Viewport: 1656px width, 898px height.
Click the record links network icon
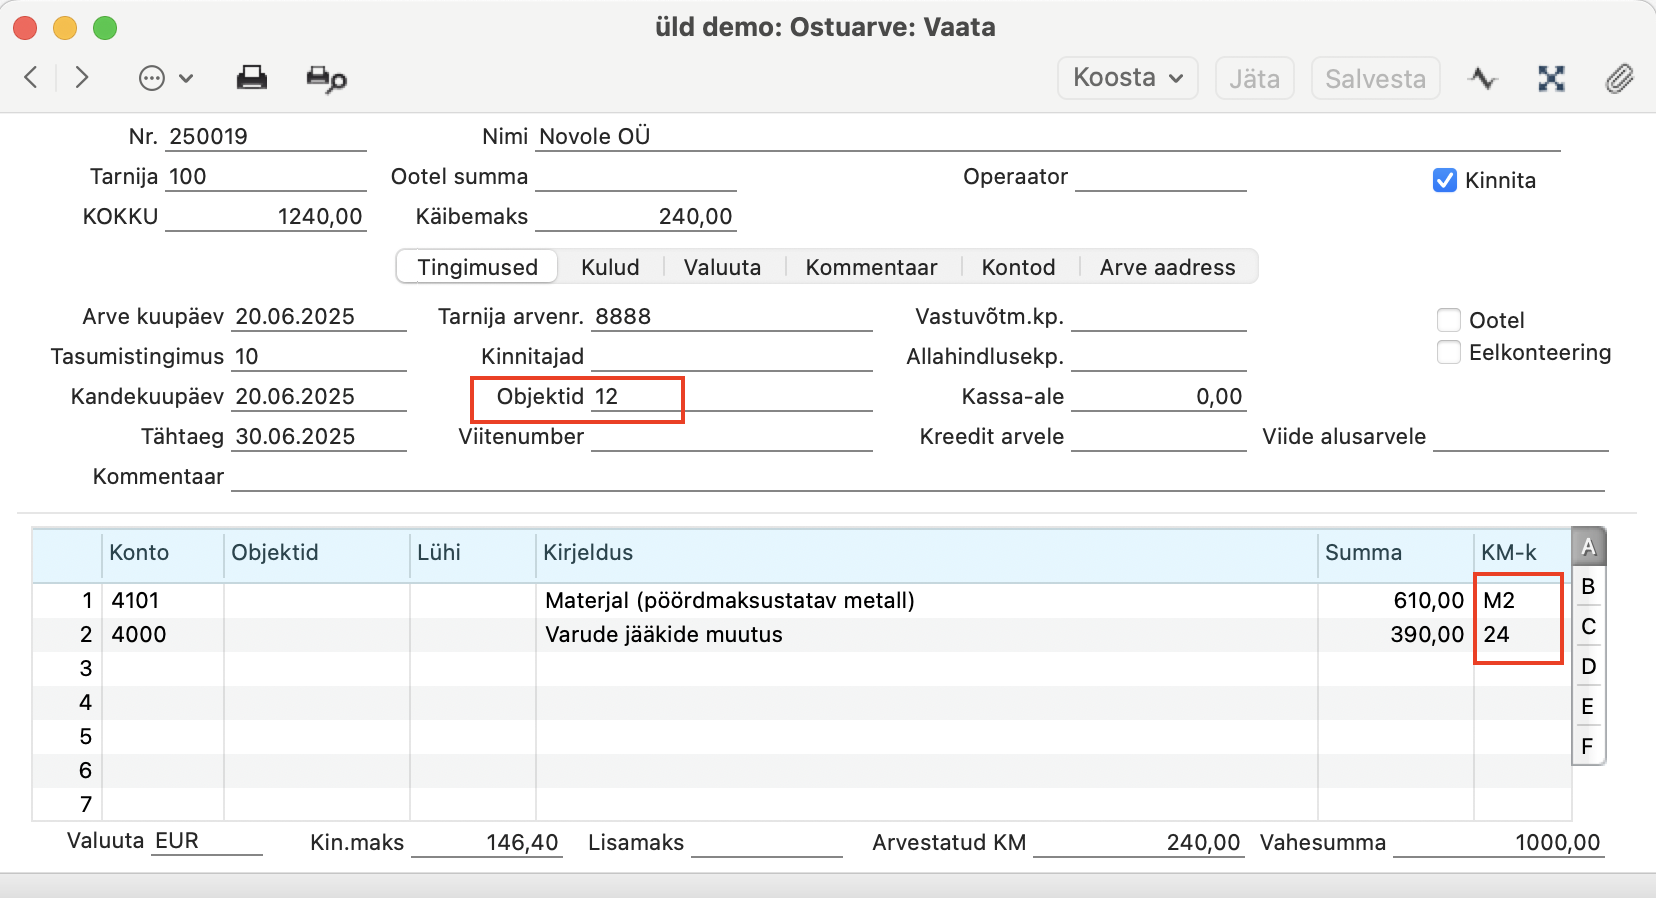(1551, 78)
